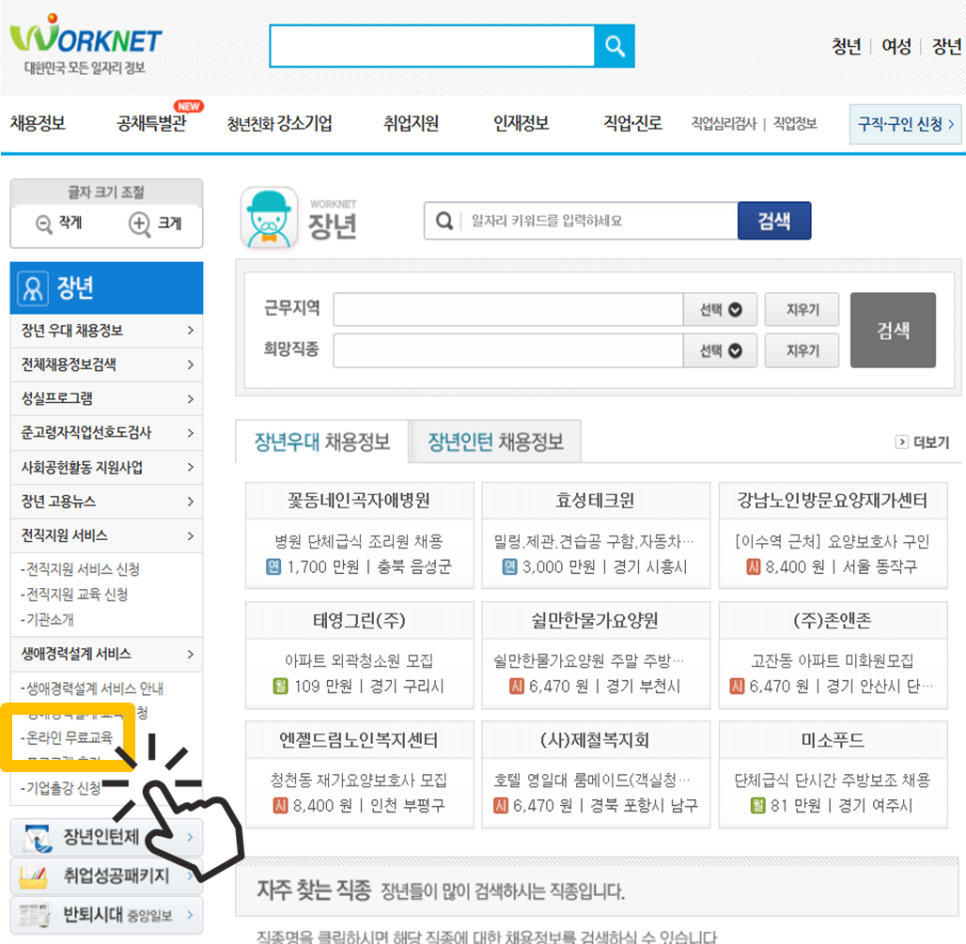This screenshot has height=944, width=966.
Task: Open 전직지원 교육 신청 link
Action: (74, 594)
